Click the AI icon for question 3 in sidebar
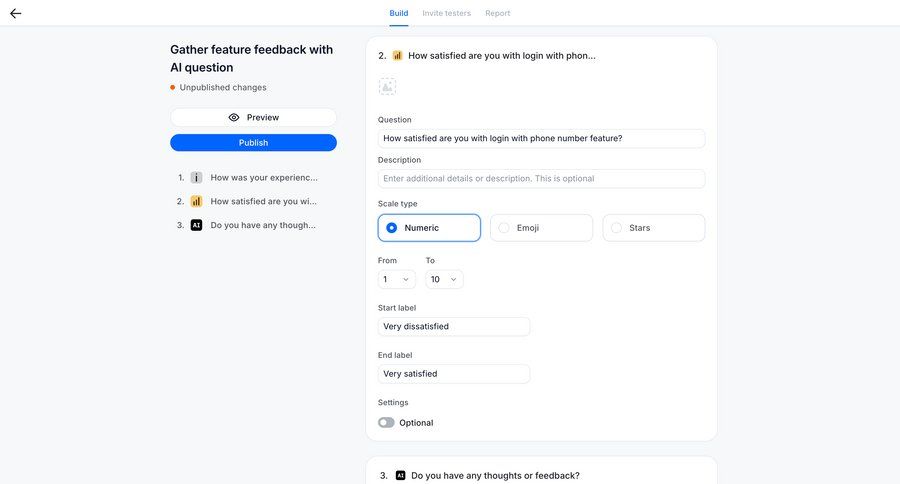Screen dimensions: 900x484 click(x=196, y=225)
